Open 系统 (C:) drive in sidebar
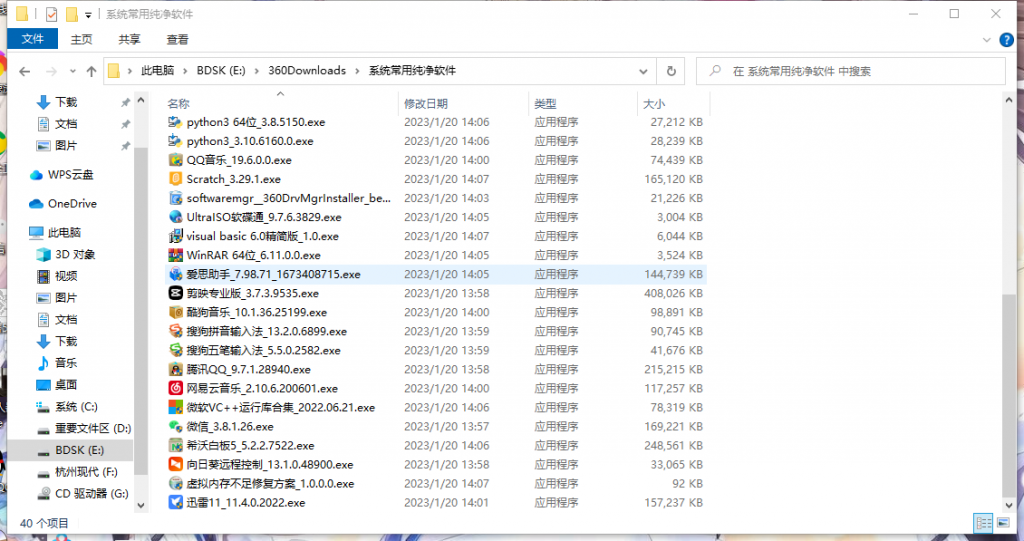This screenshot has width=1024, height=541. (67, 406)
